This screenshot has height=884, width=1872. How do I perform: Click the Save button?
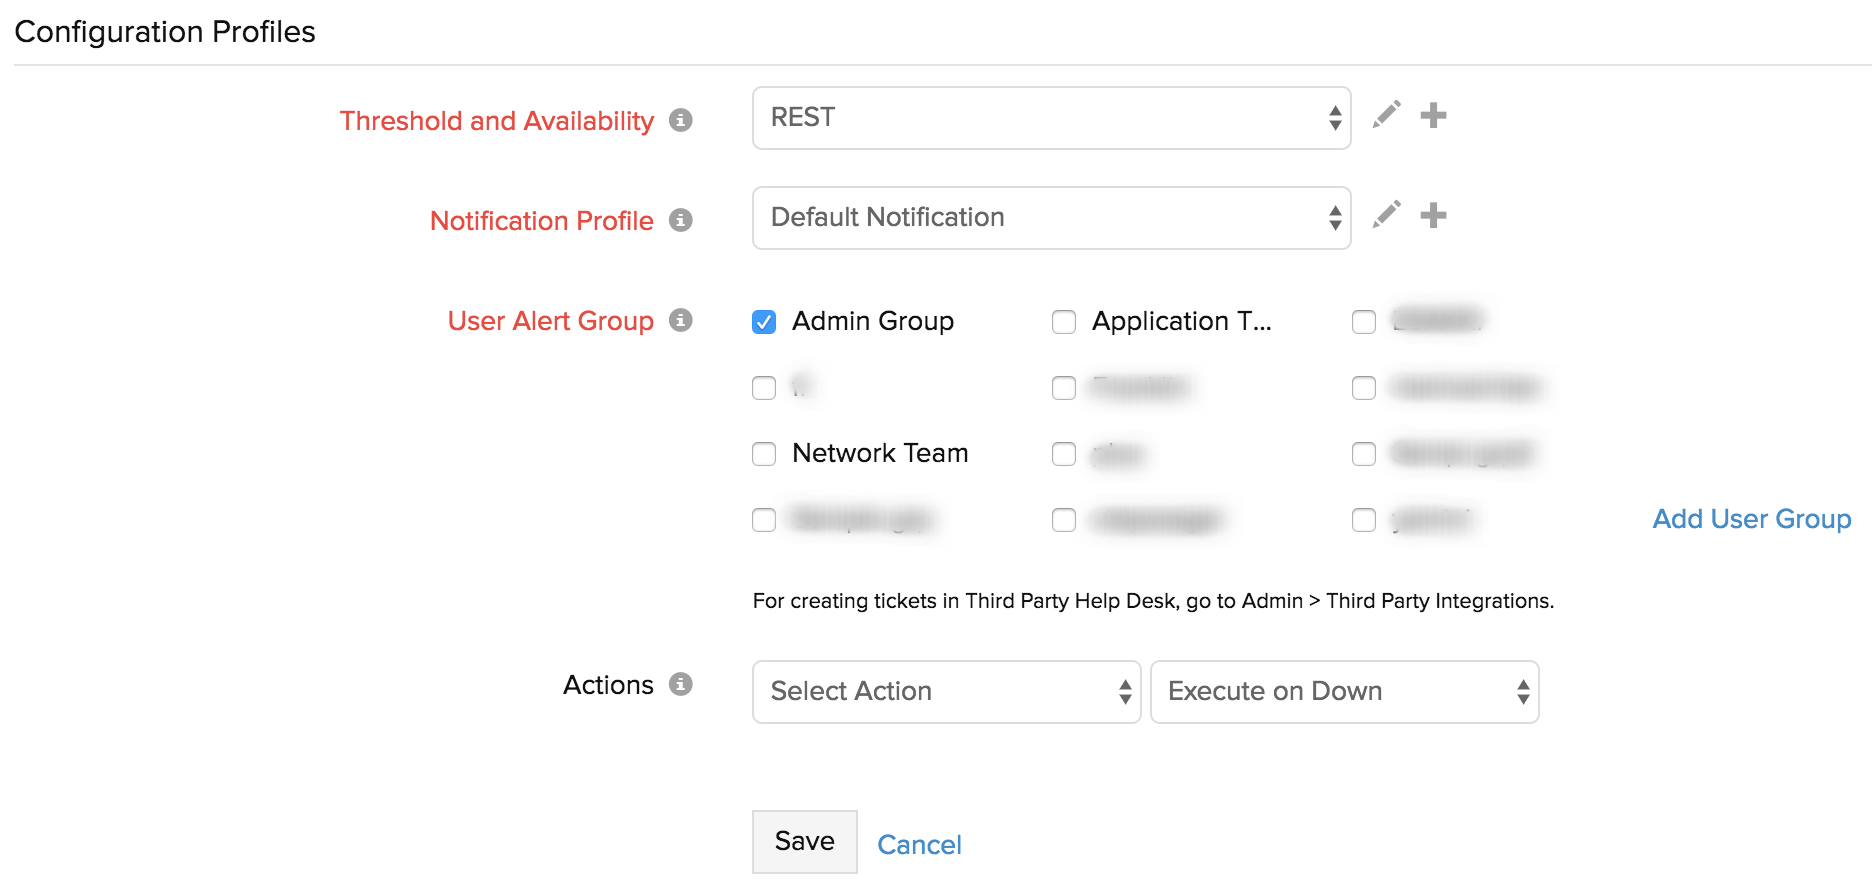804,842
